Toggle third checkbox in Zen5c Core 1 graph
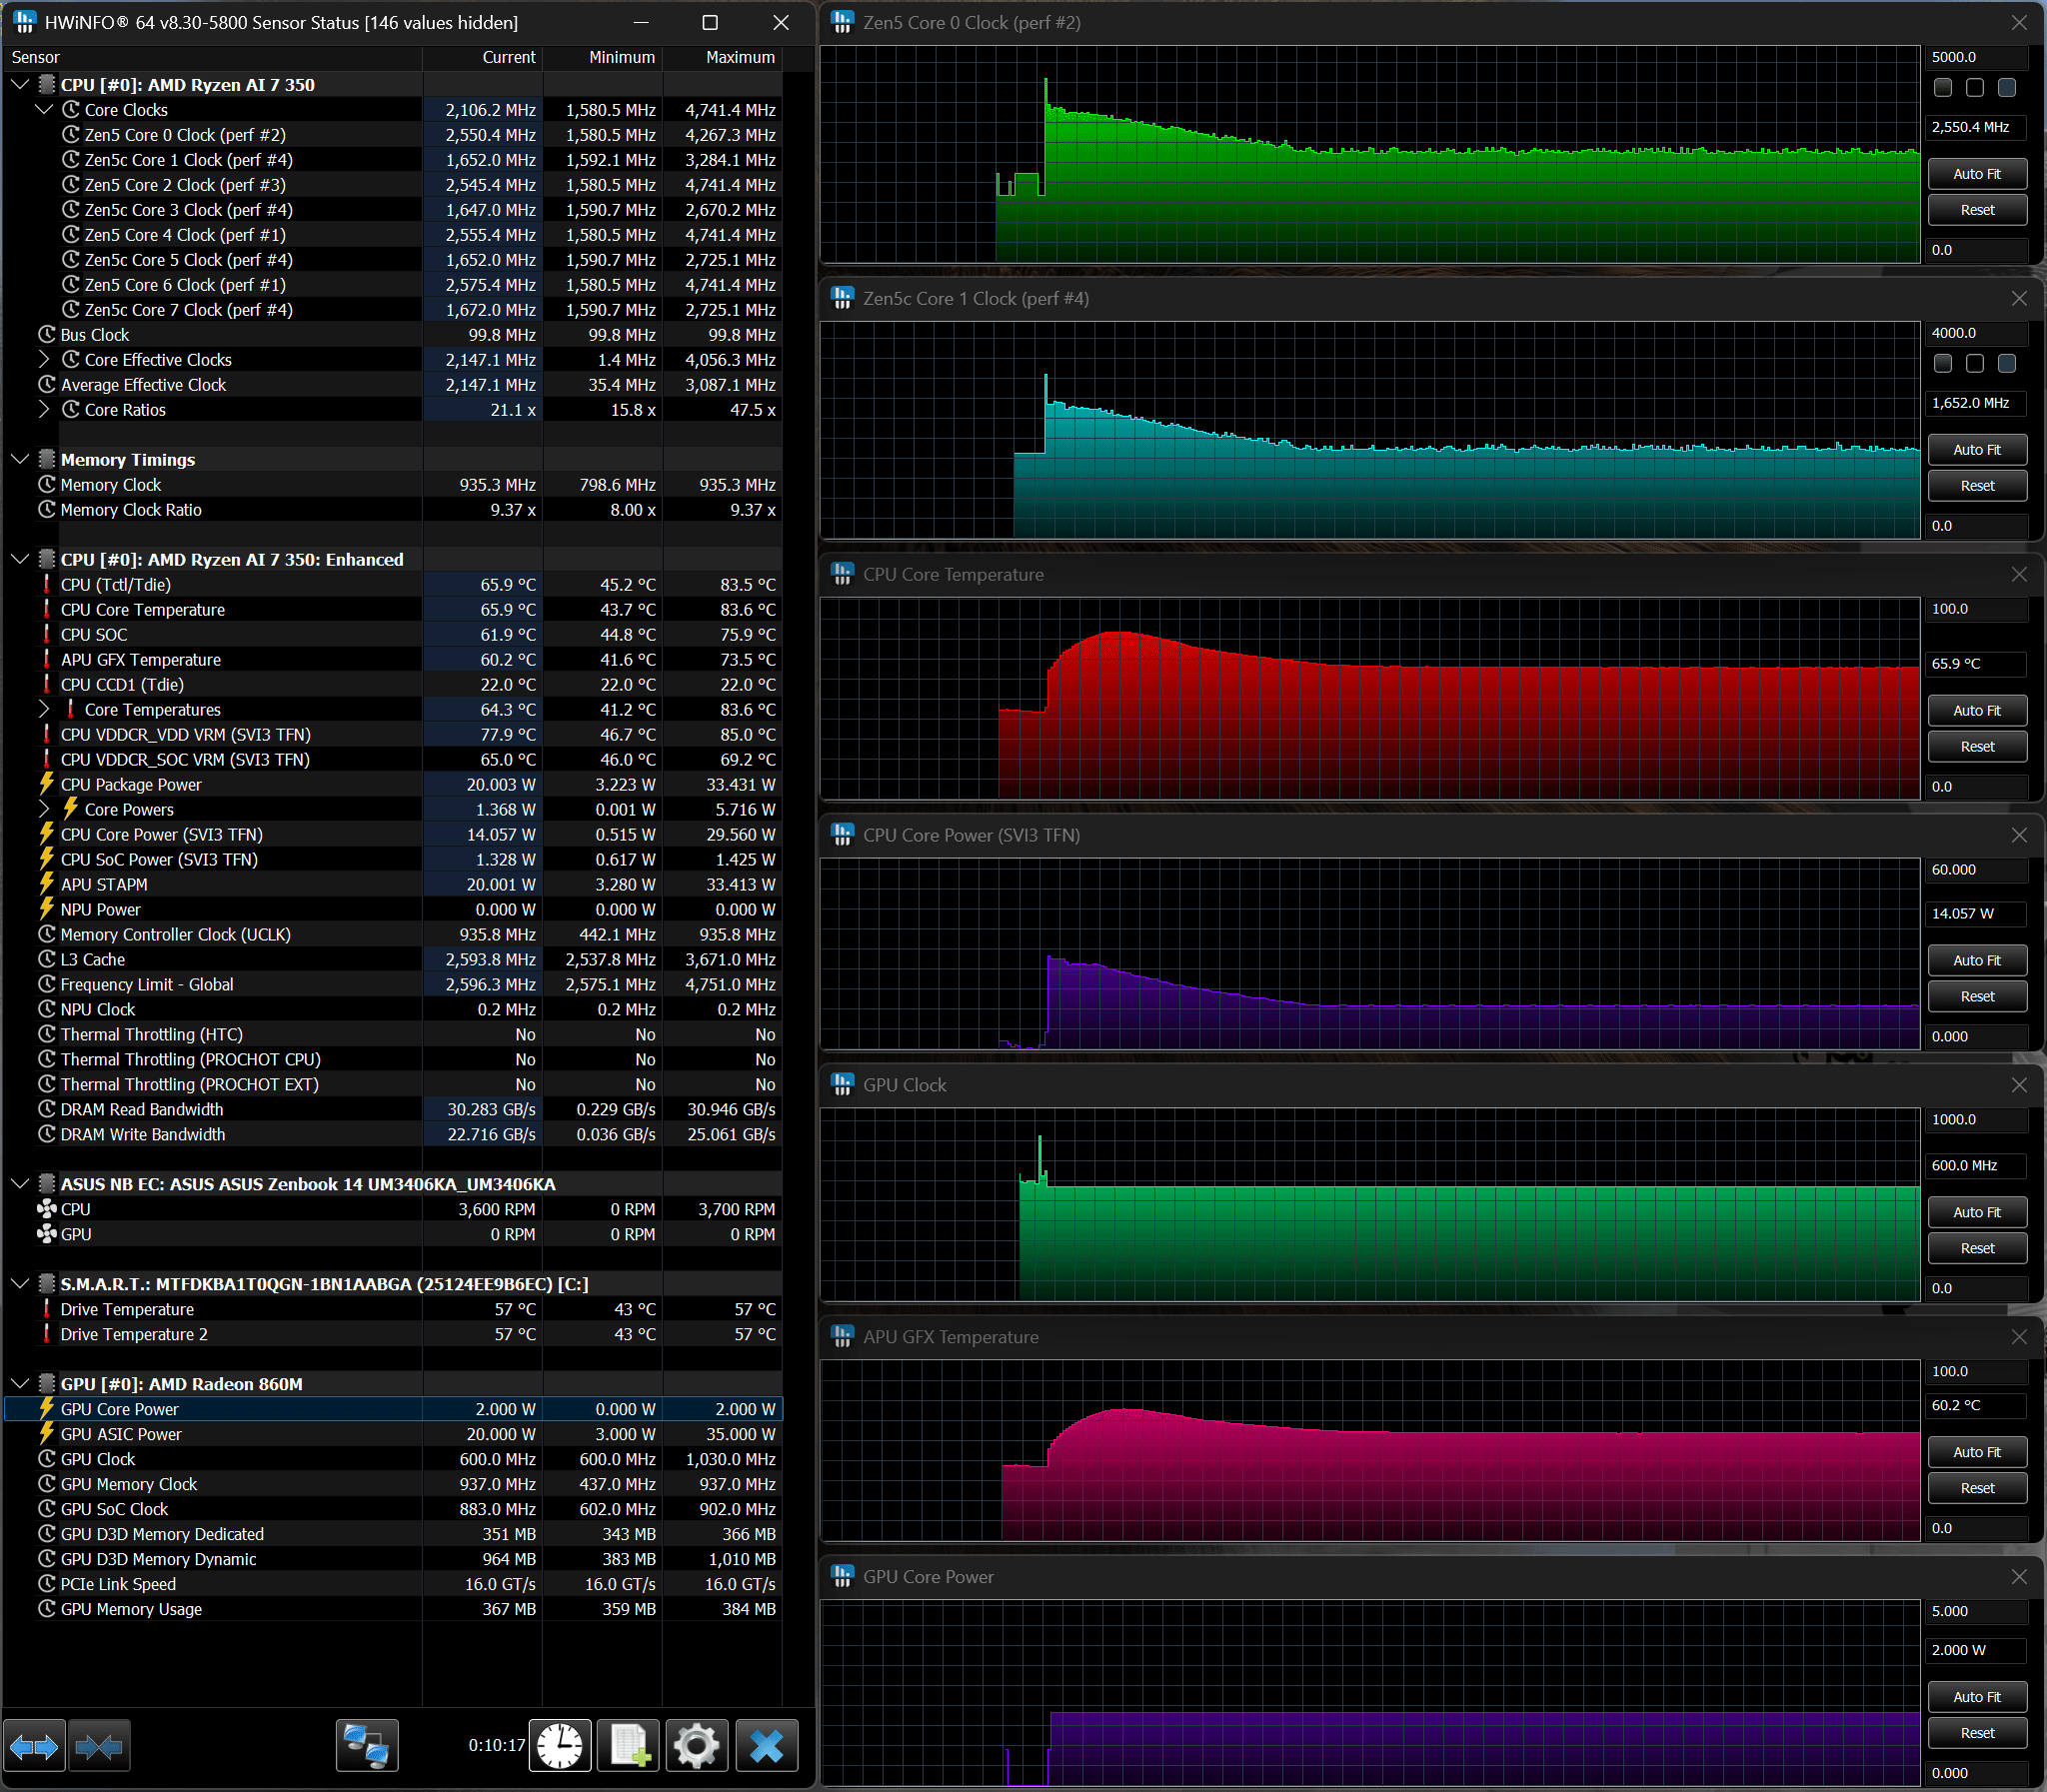2047x1792 pixels. pos(2006,364)
